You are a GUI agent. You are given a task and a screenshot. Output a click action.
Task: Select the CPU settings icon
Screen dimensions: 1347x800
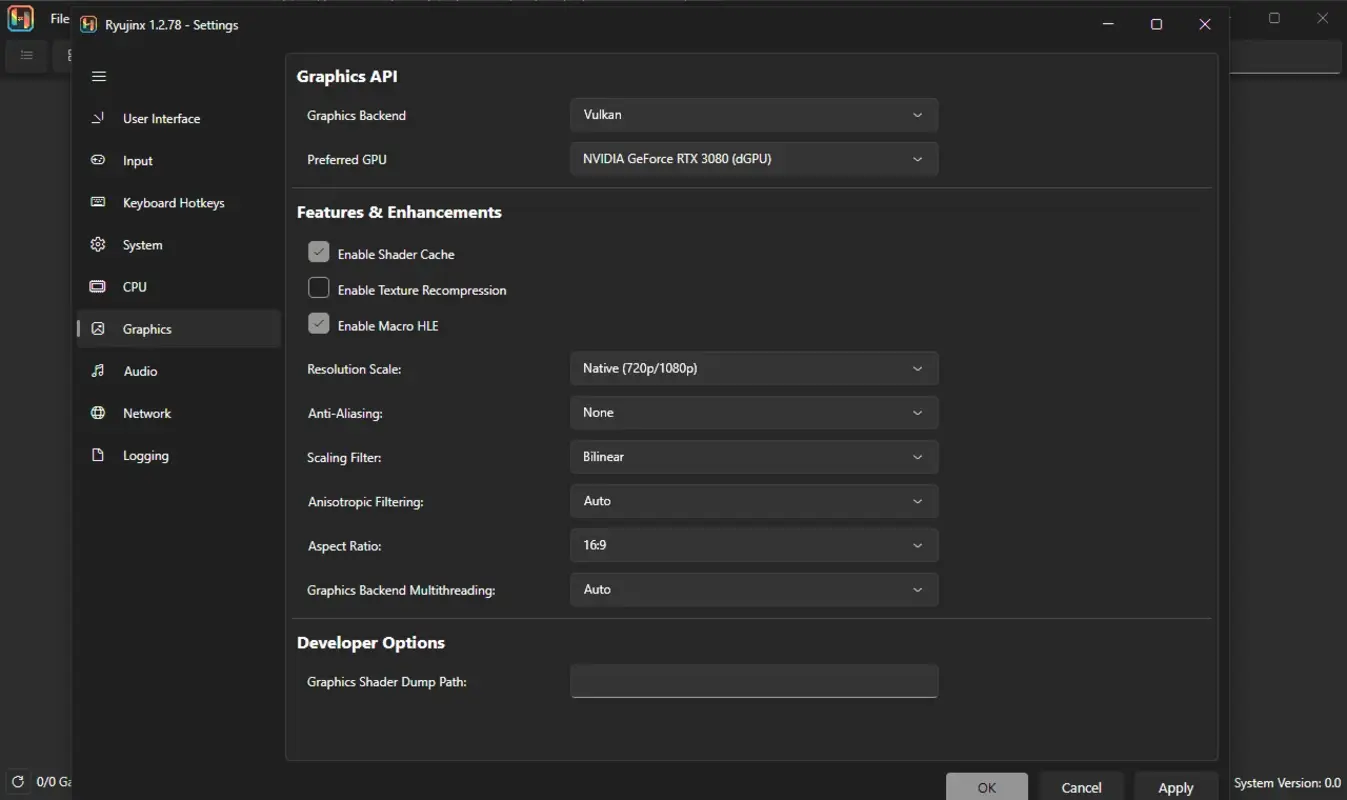[x=97, y=286]
